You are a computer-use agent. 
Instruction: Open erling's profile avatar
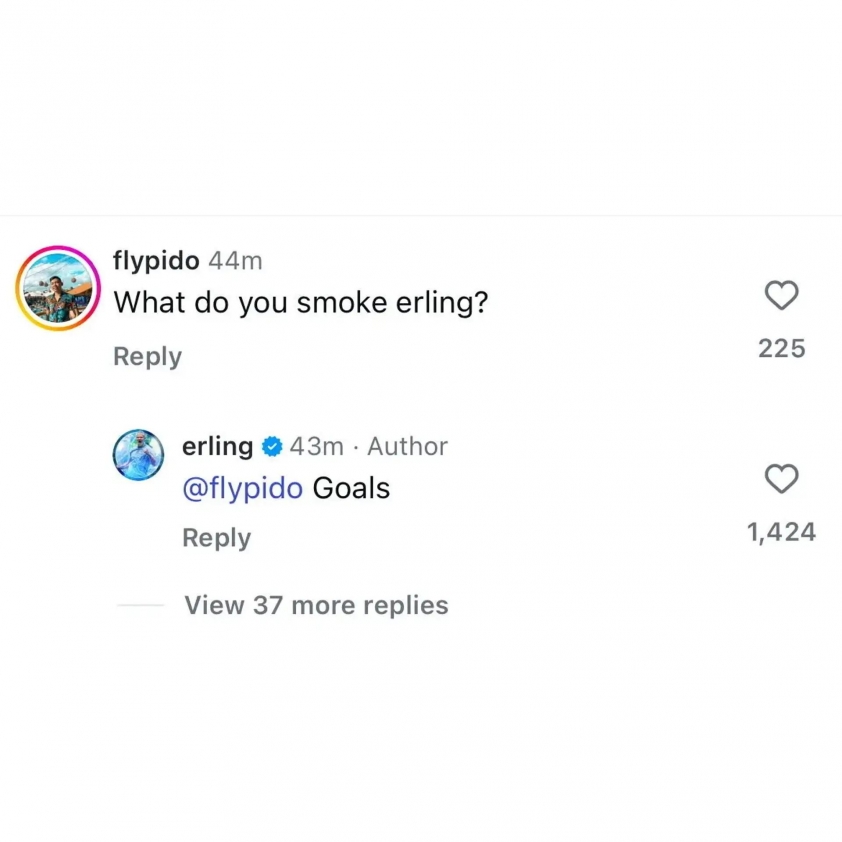pyautogui.click(x=139, y=455)
